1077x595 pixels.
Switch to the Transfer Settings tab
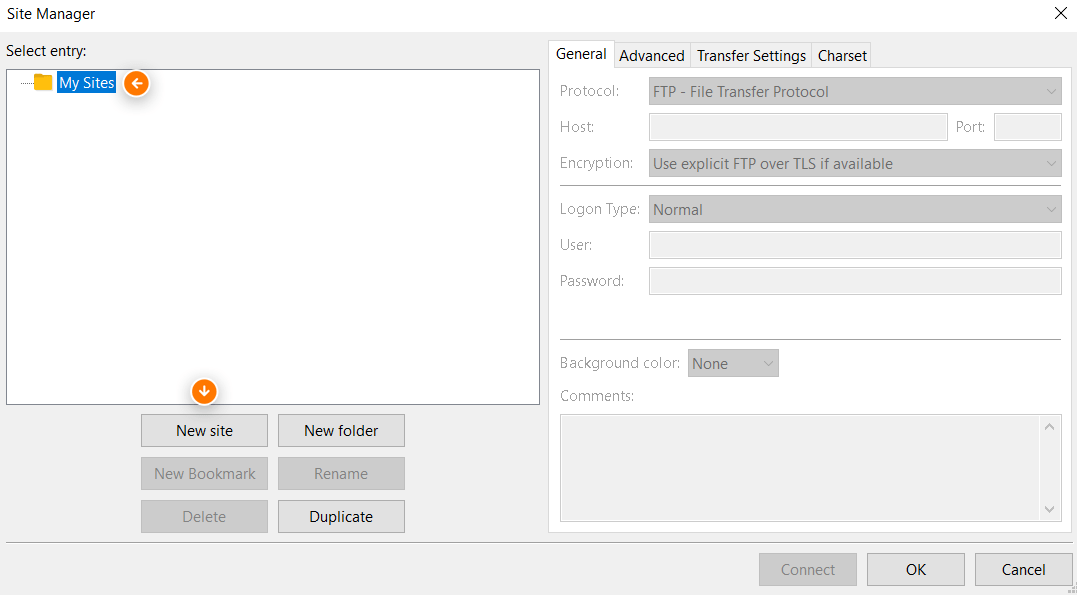pyautogui.click(x=750, y=55)
